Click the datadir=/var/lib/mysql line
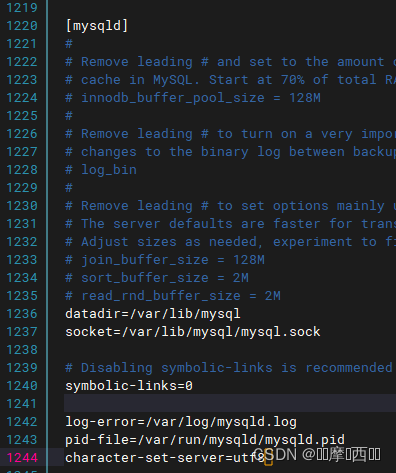 click(x=153, y=314)
